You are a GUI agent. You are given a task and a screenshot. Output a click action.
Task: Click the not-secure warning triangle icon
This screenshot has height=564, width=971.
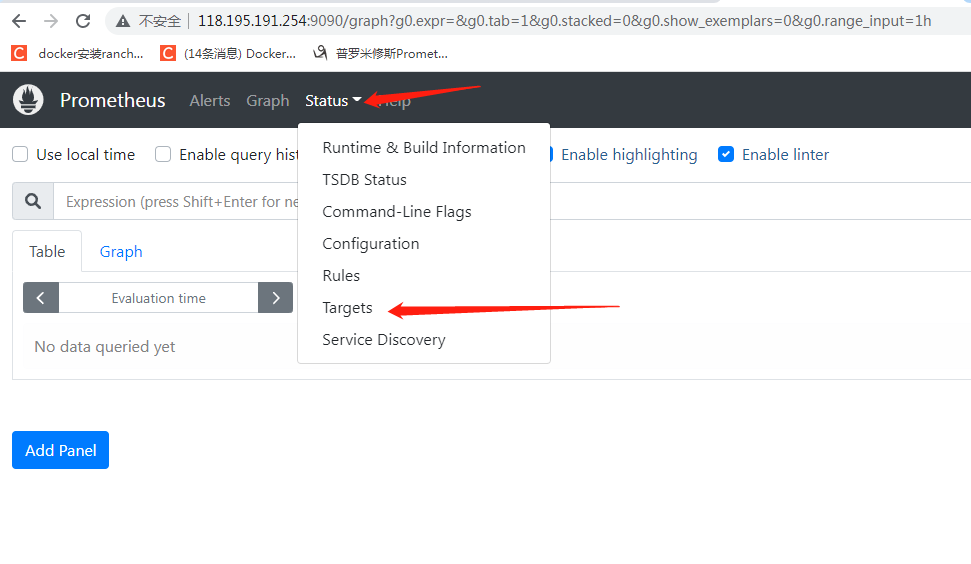point(123,22)
